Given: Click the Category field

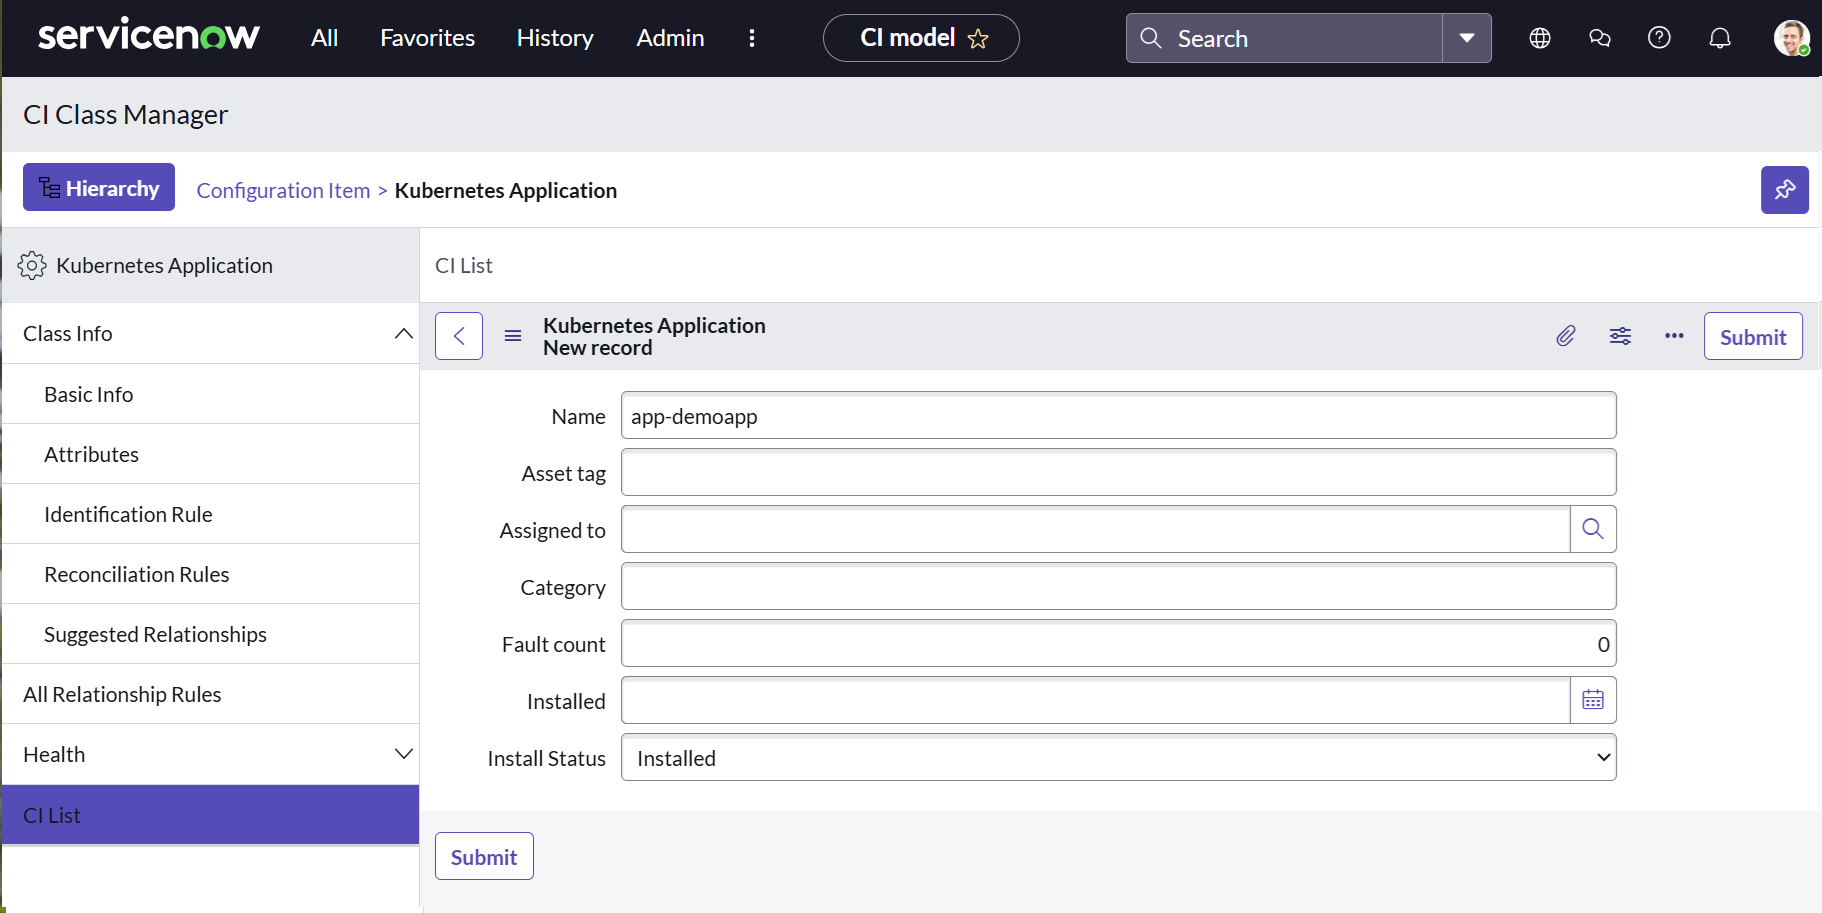Looking at the screenshot, I should point(1118,586).
